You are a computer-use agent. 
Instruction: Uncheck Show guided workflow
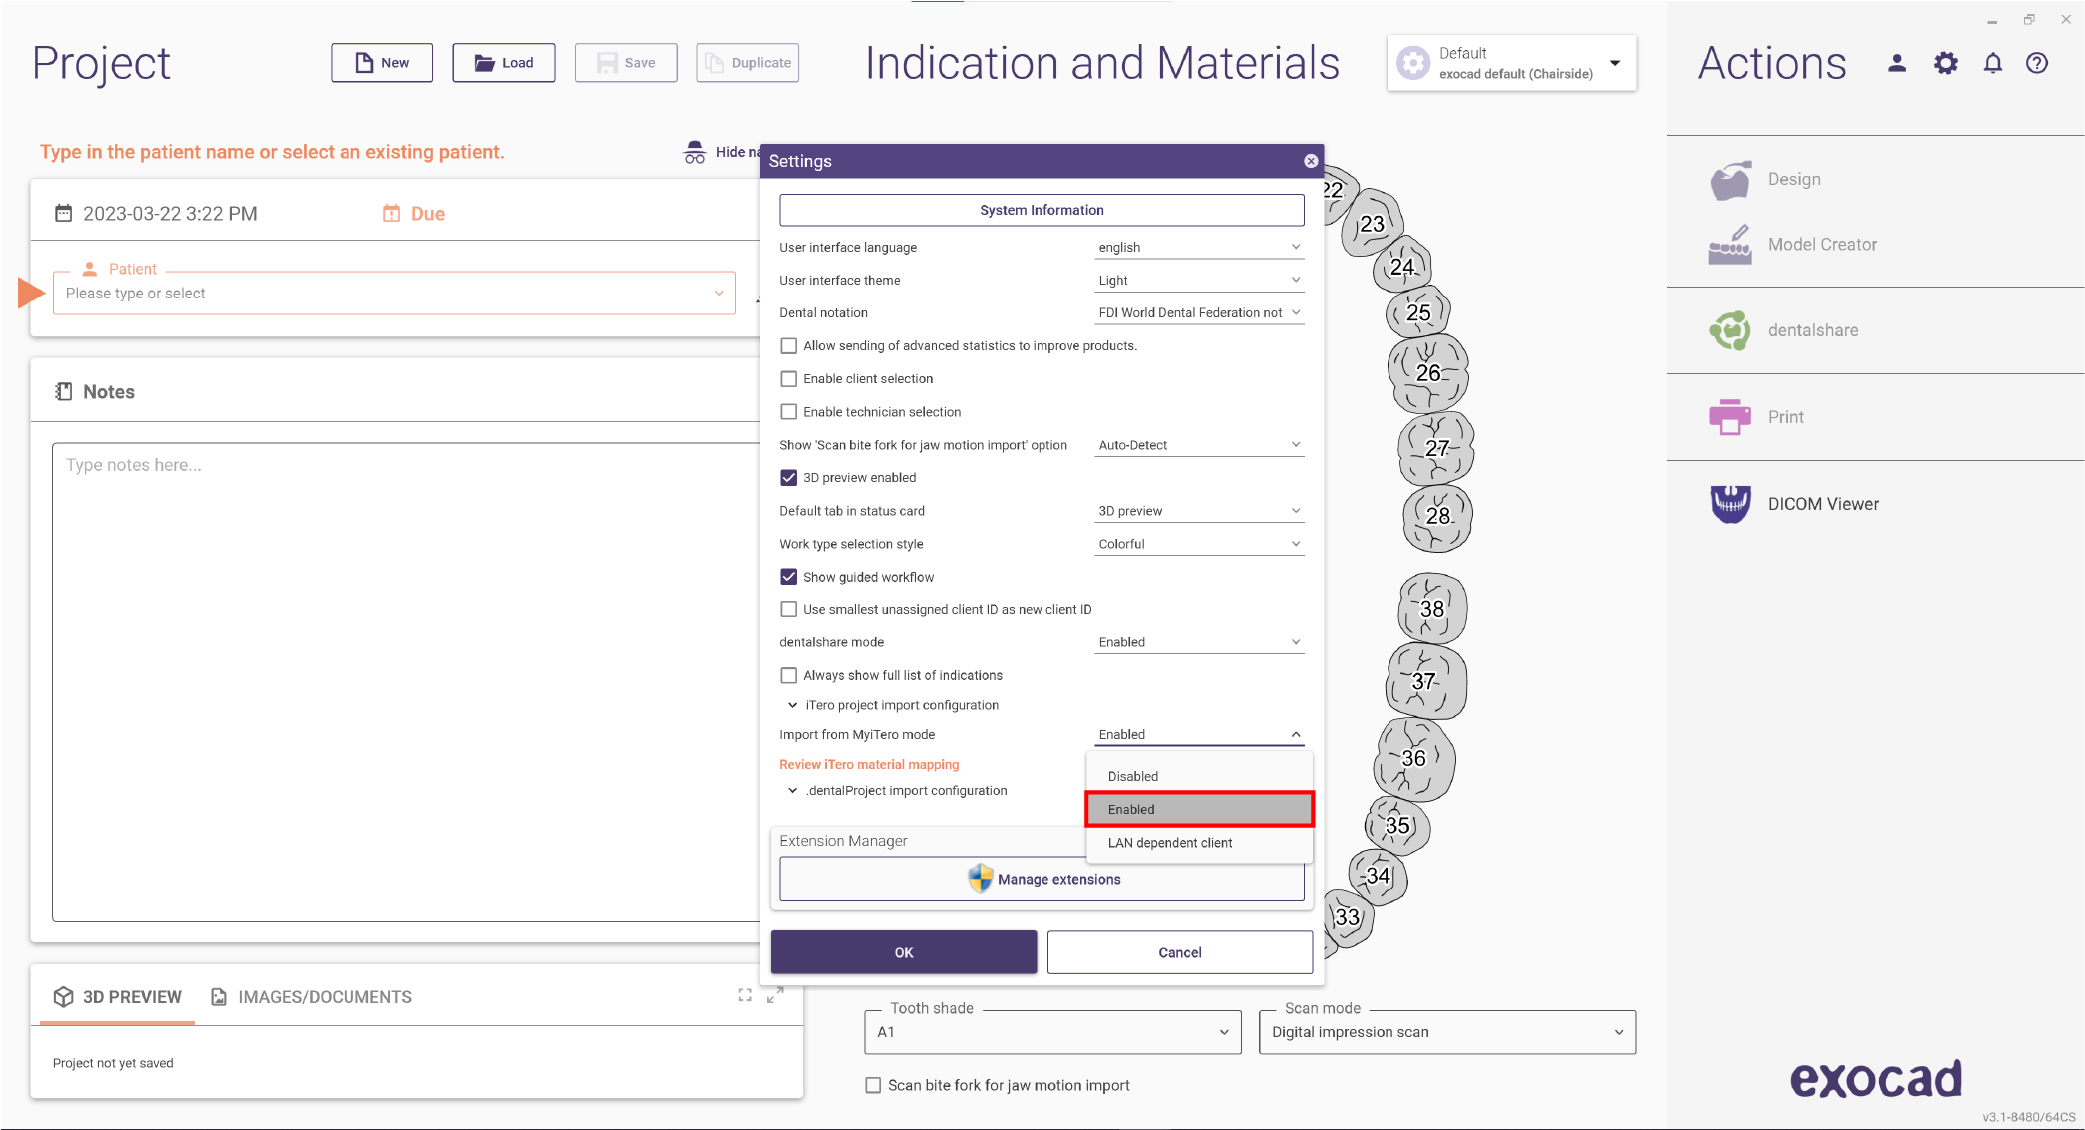pyautogui.click(x=789, y=577)
